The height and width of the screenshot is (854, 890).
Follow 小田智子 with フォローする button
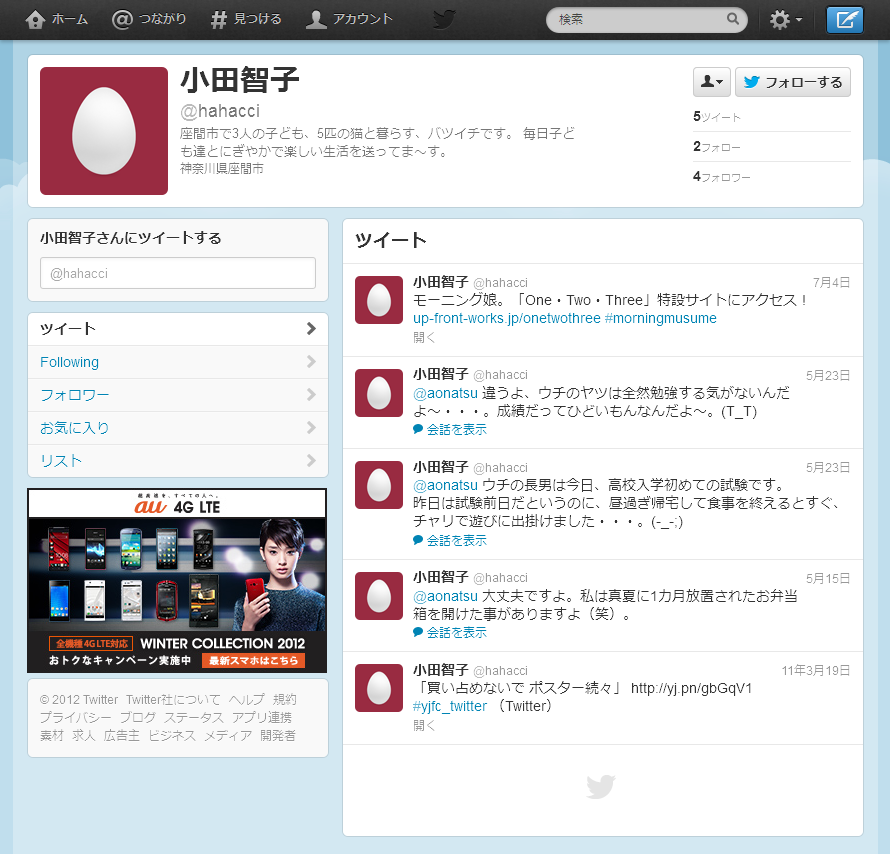pos(793,82)
